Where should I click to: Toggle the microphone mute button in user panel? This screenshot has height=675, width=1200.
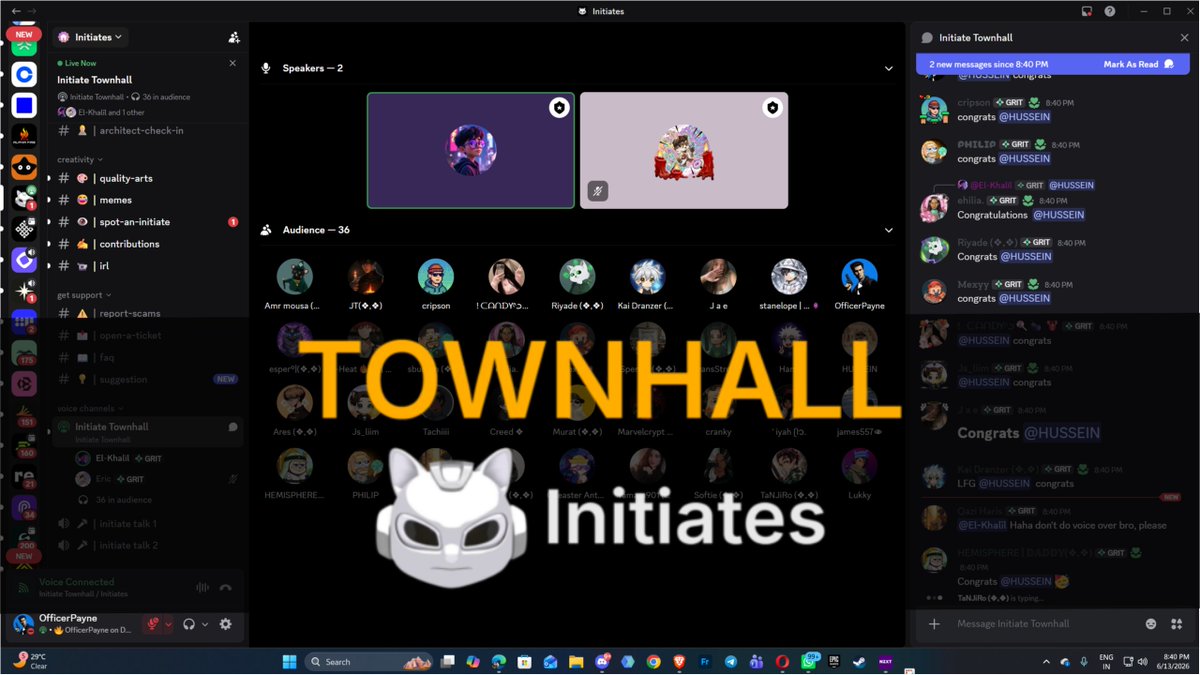[153, 624]
